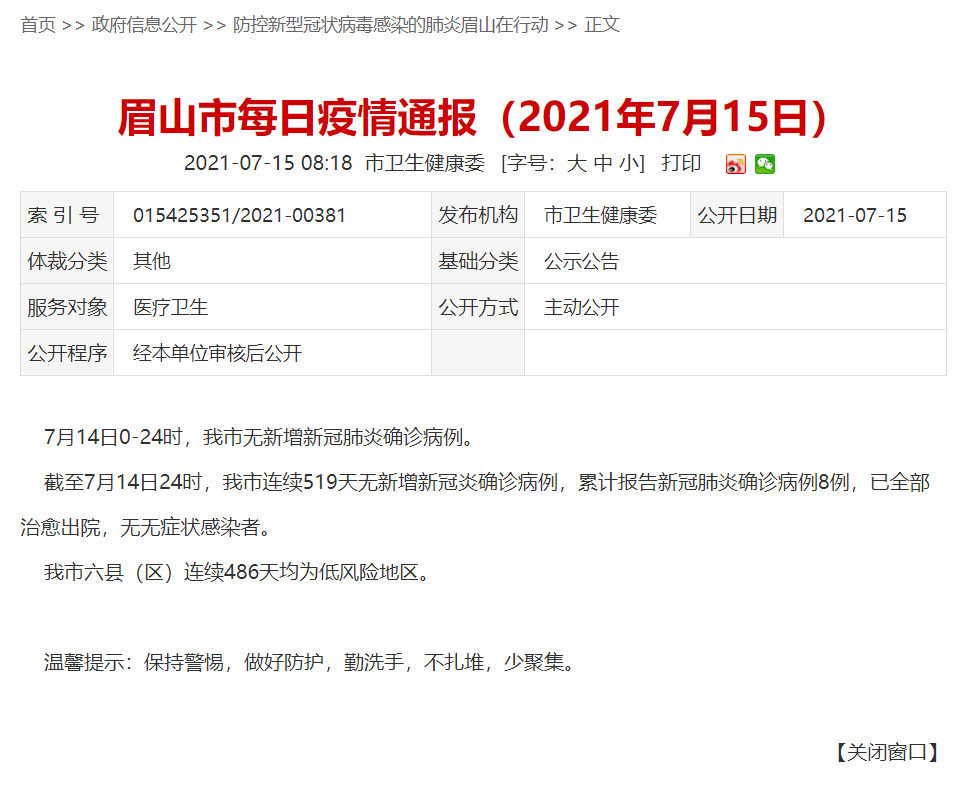Click 关闭窗口 to close page
The height and width of the screenshot is (786, 968).
pyautogui.click(x=887, y=752)
